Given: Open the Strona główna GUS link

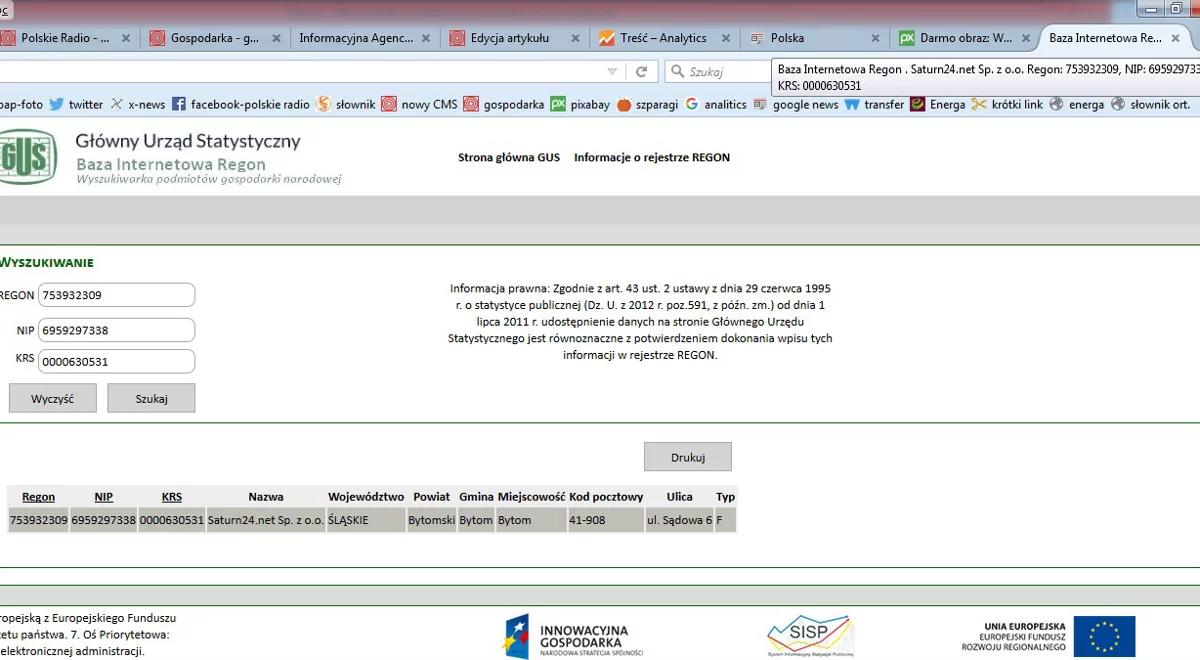Looking at the screenshot, I should 509,157.
